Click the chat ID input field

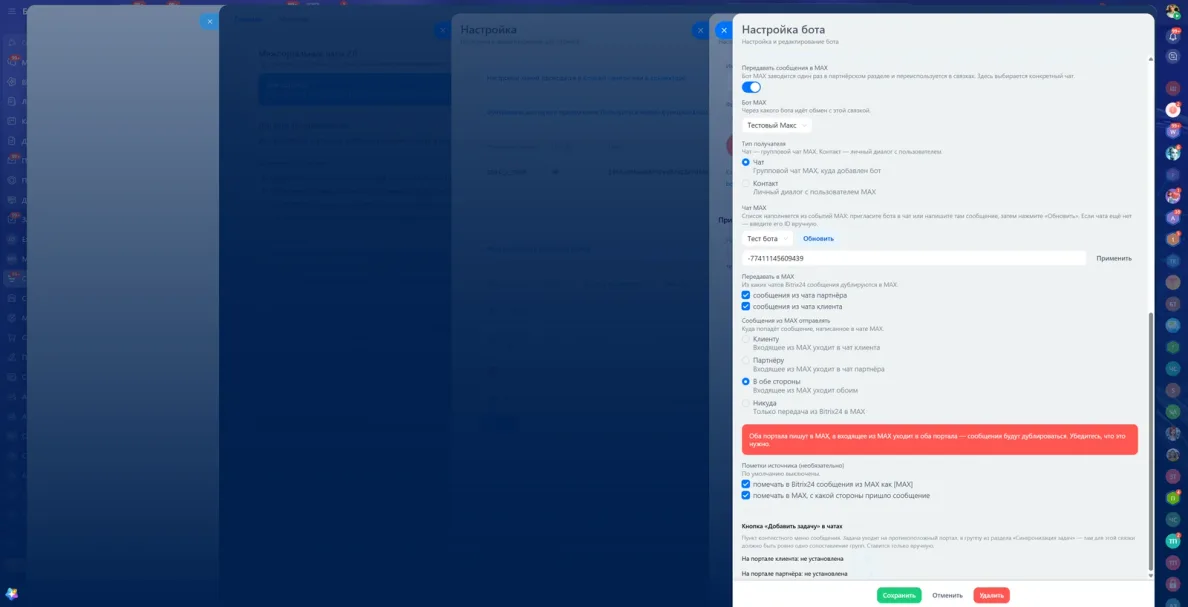pyautogui.click(x=914, y=258)
